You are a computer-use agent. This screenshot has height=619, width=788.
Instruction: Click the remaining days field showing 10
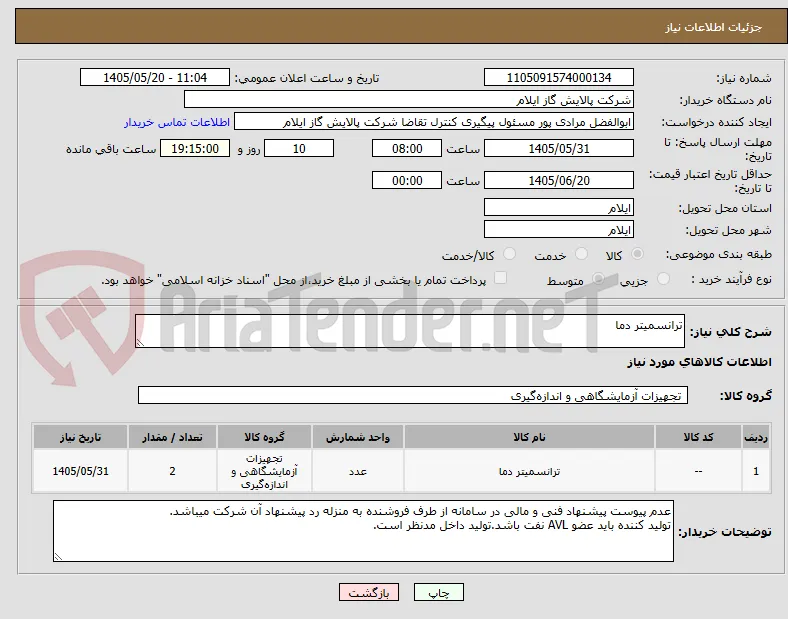tap(299, 149)
